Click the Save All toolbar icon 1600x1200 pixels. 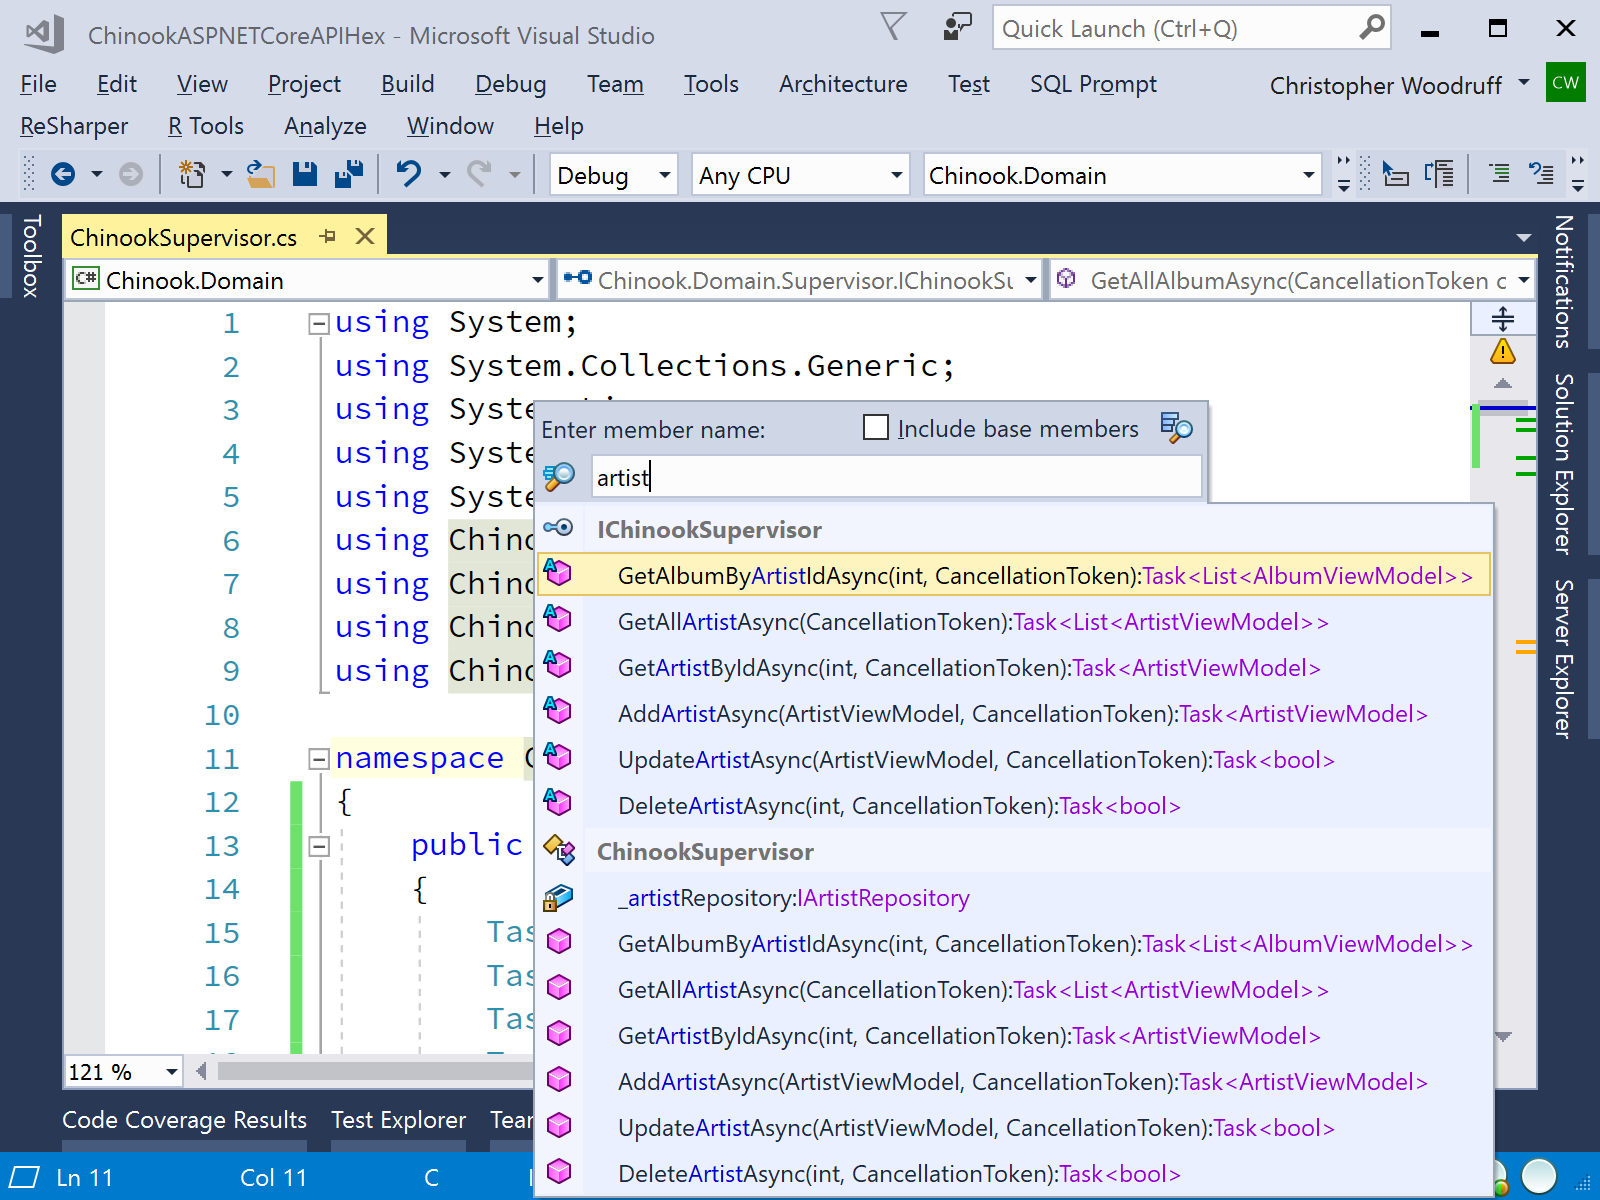pyautogui.click(x=349, y=175)
